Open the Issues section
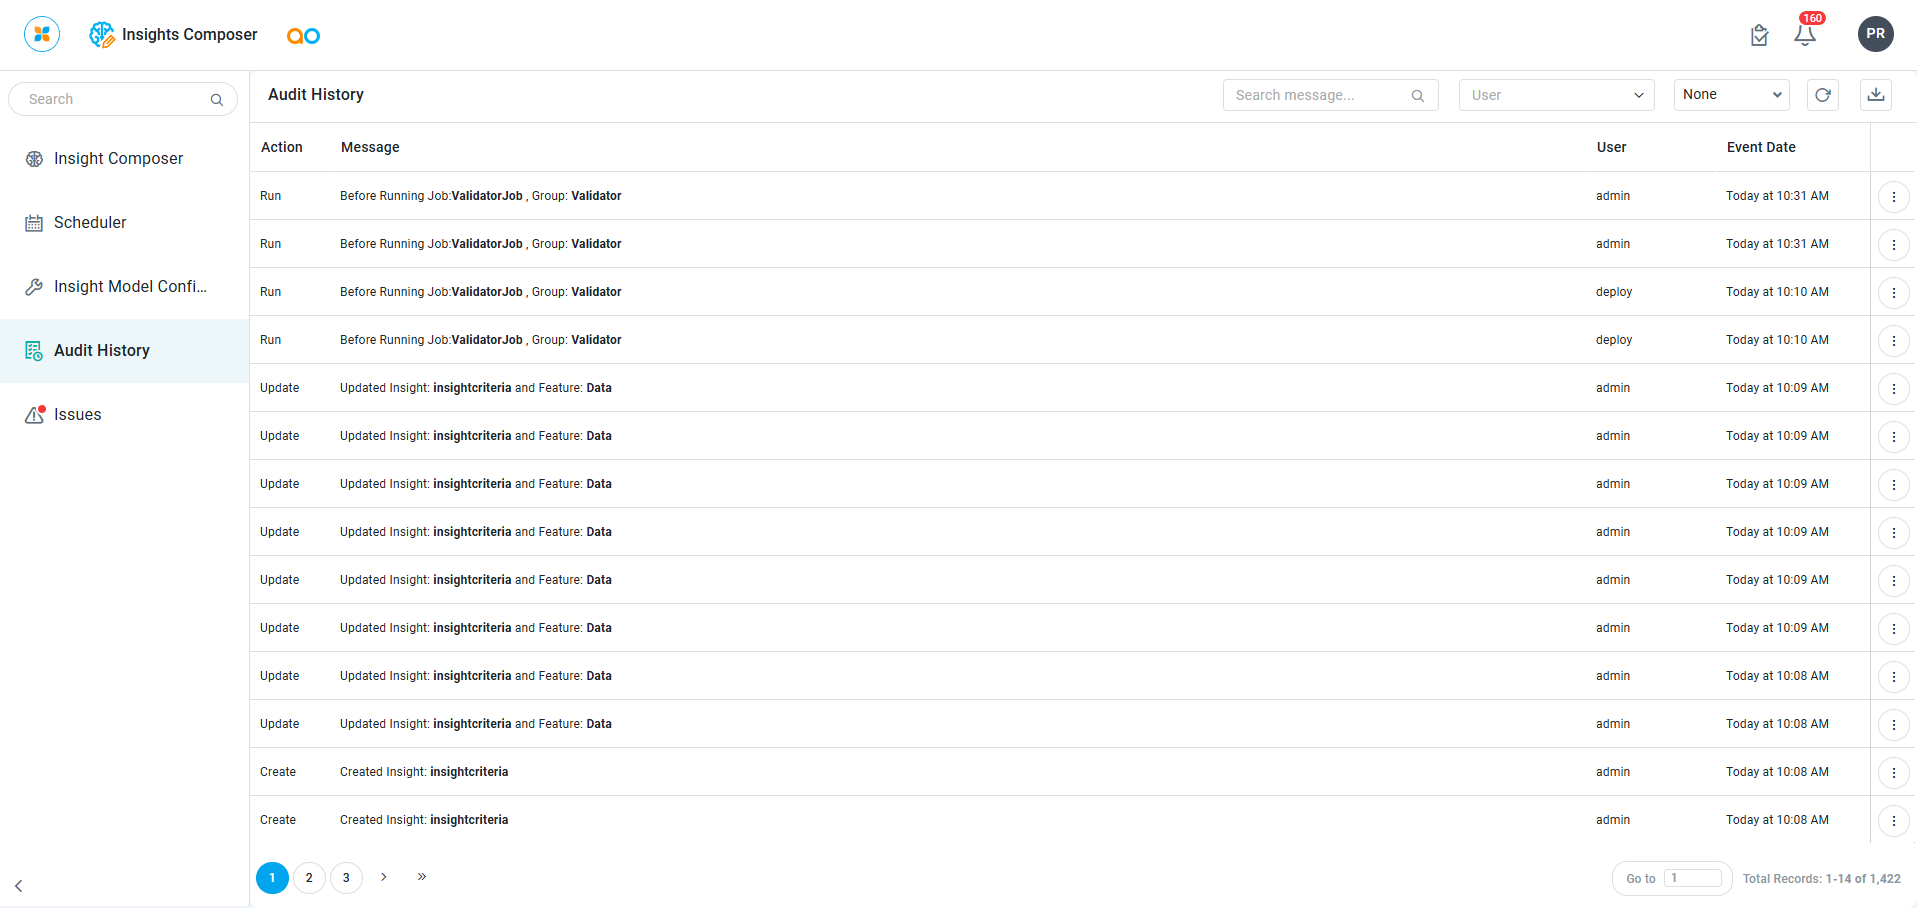 [77, 415]
